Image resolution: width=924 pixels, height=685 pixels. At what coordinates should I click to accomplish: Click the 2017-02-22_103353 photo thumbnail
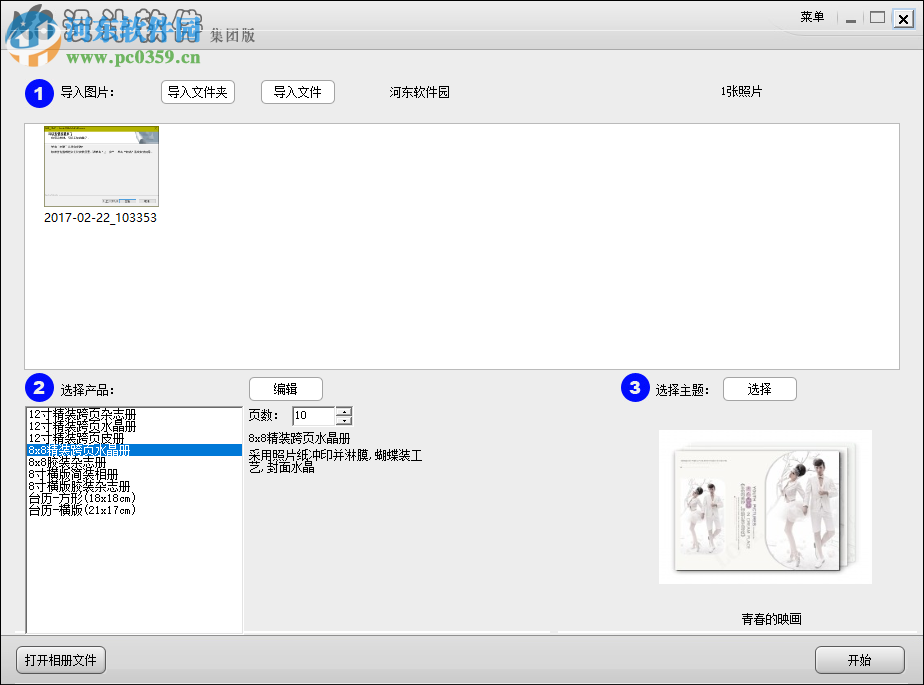point(100,166)
